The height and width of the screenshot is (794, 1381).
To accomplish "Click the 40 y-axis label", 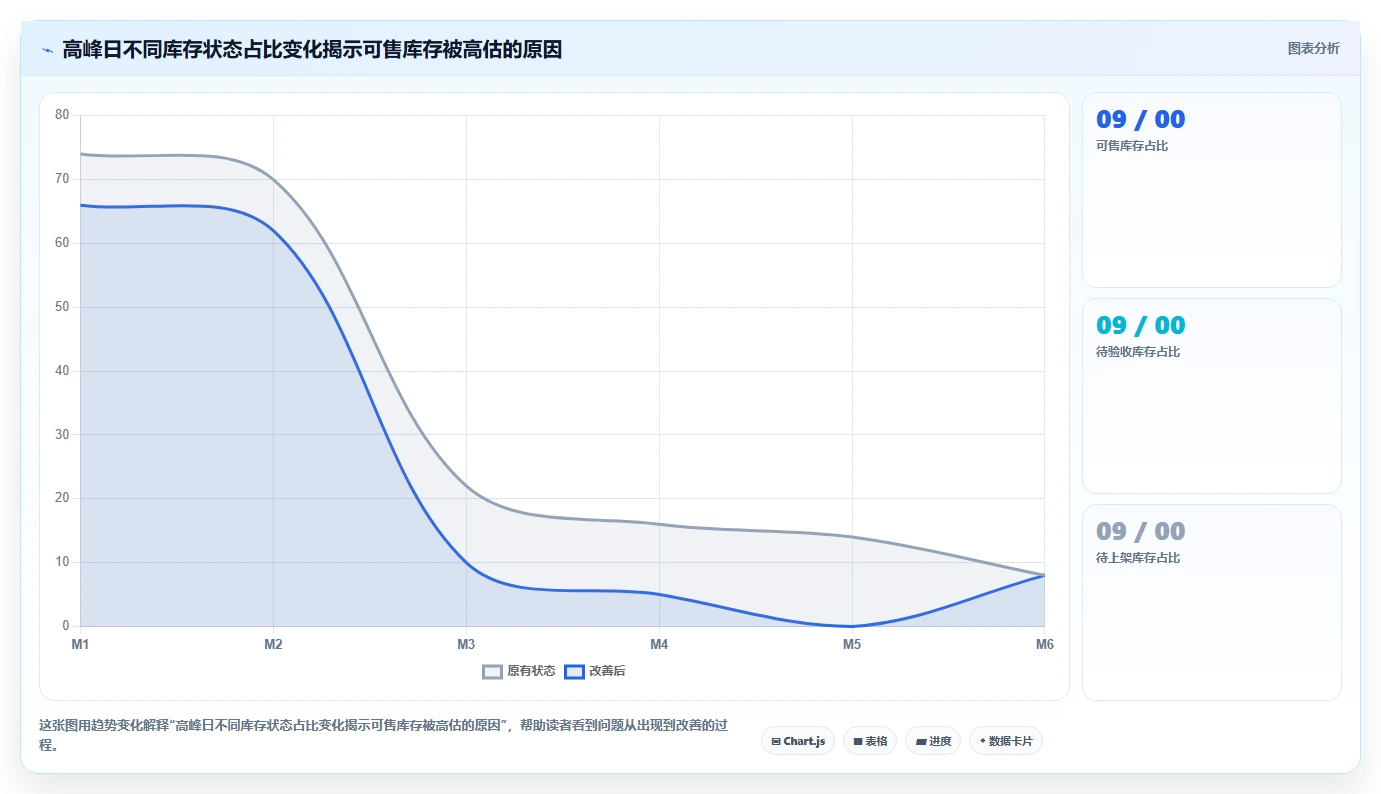I will click(x=62, y=371).
